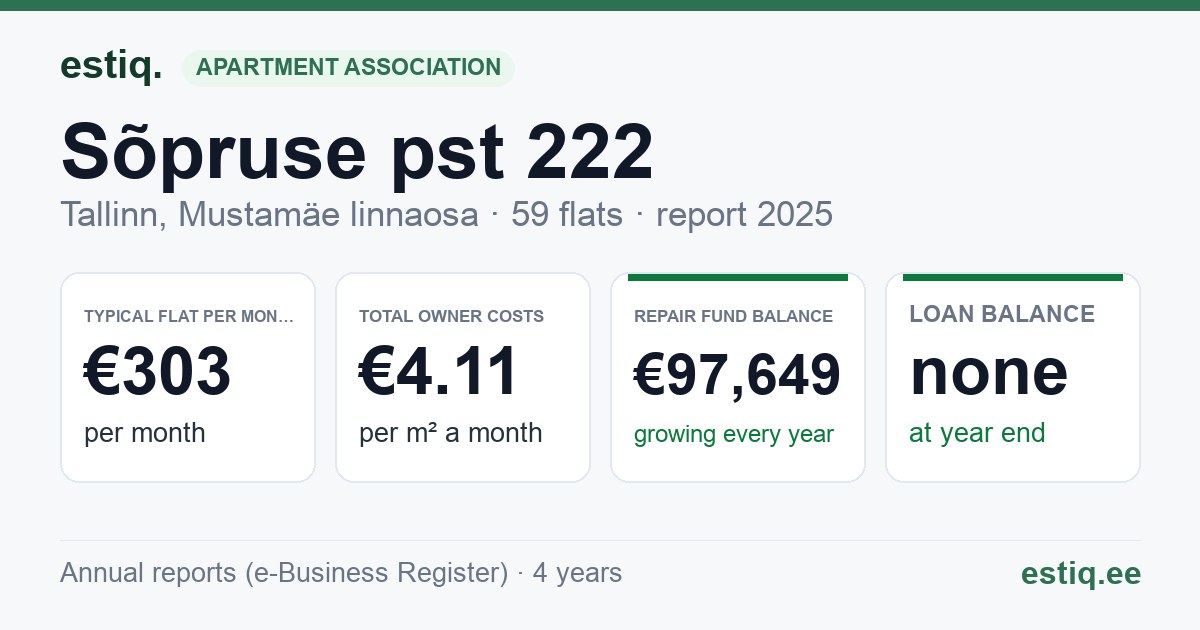Click the at year end text
Image resolution: width=1200 pixels, height=630 pixels.
tap(977, 433)
